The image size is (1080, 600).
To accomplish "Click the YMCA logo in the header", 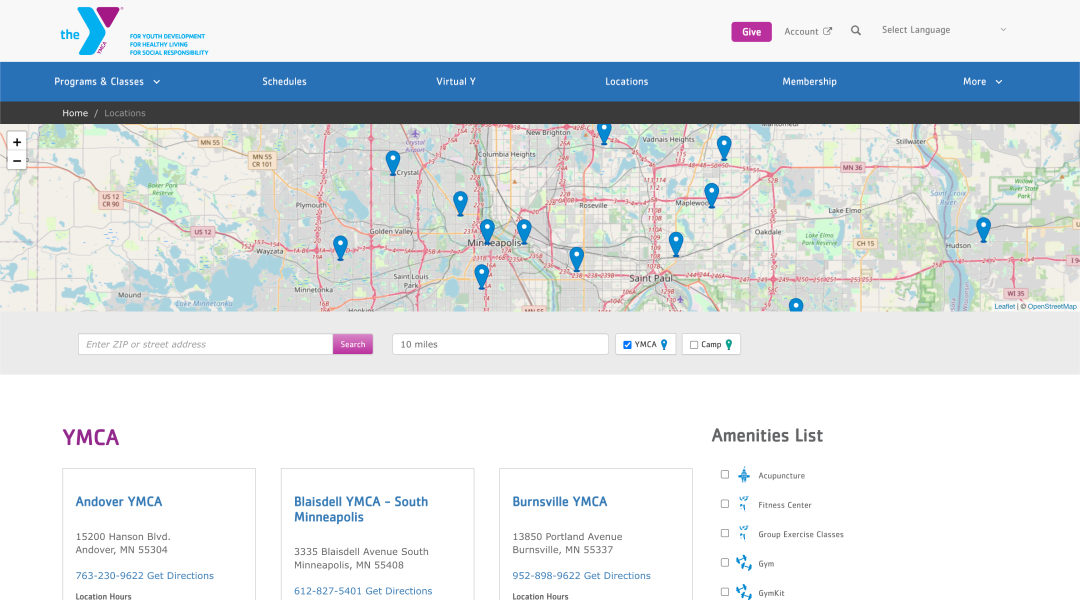I will pos(92,31).
